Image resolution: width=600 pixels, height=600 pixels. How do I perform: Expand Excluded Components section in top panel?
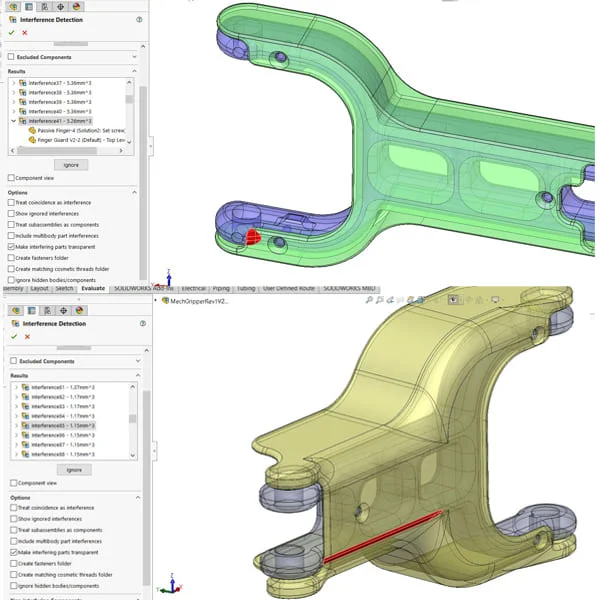136,57
